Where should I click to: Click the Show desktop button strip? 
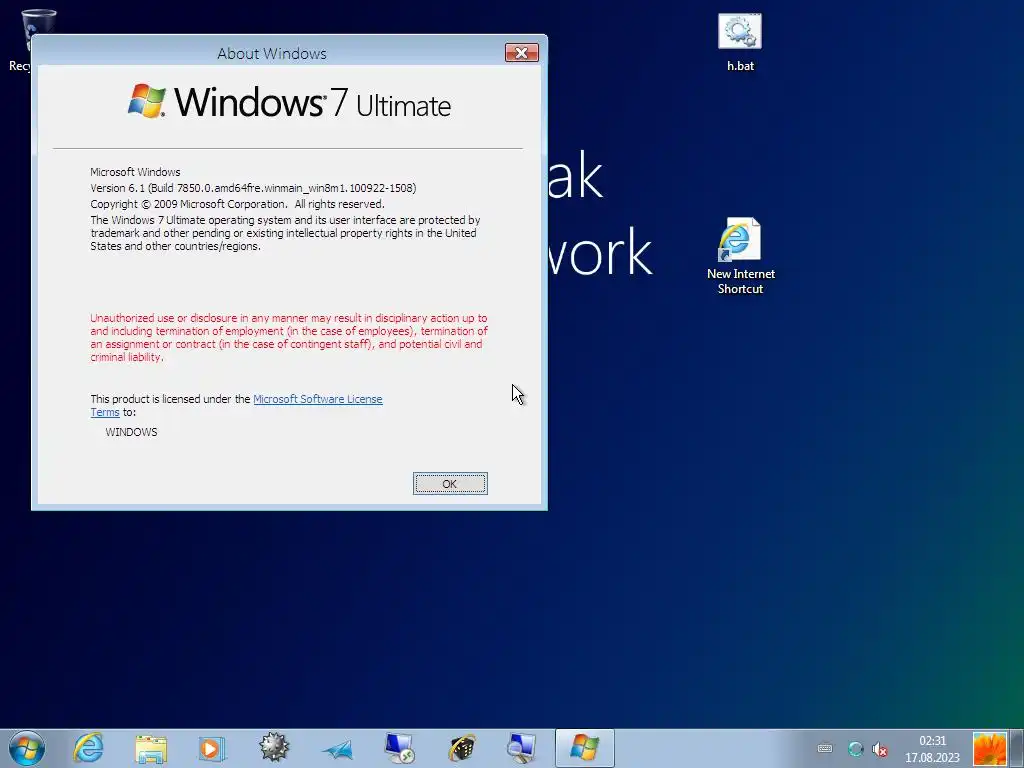point(1017,748)
